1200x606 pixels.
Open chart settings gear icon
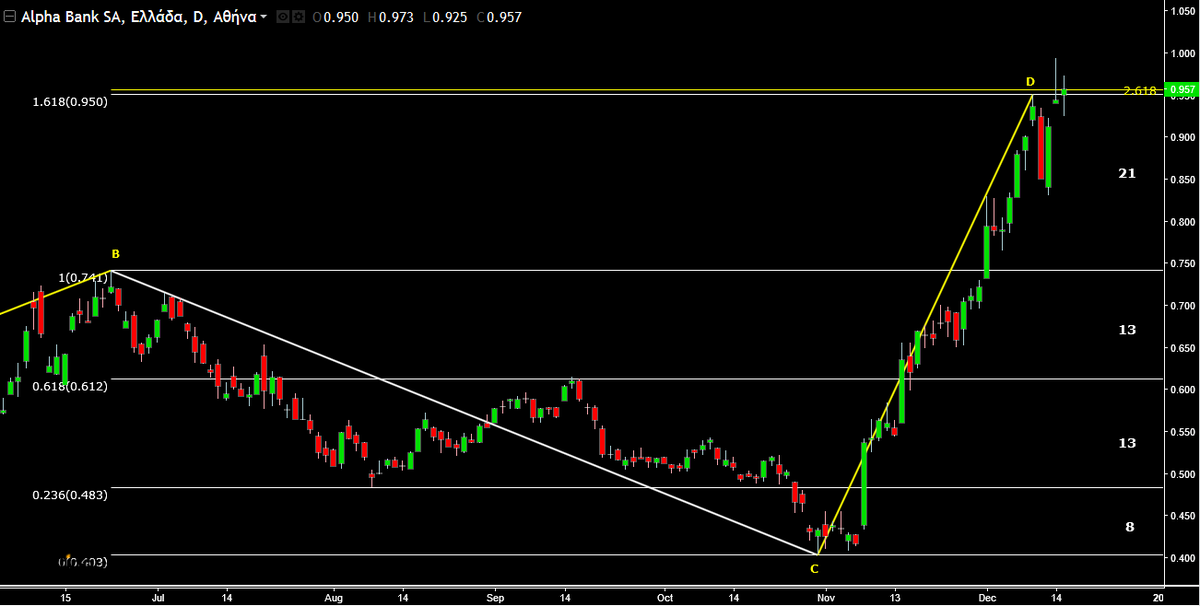pyautogui.click(x=299, y=17)
